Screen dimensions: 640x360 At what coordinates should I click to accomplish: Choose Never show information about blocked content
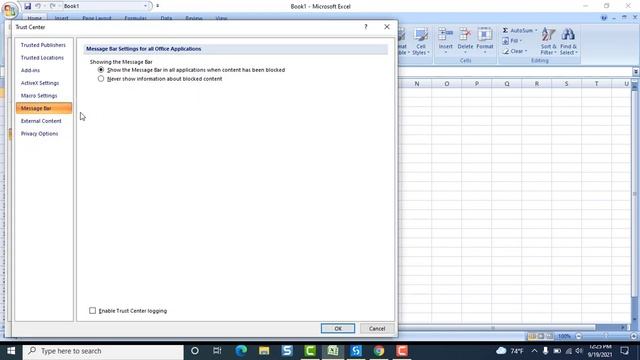(x=101, y=79)
